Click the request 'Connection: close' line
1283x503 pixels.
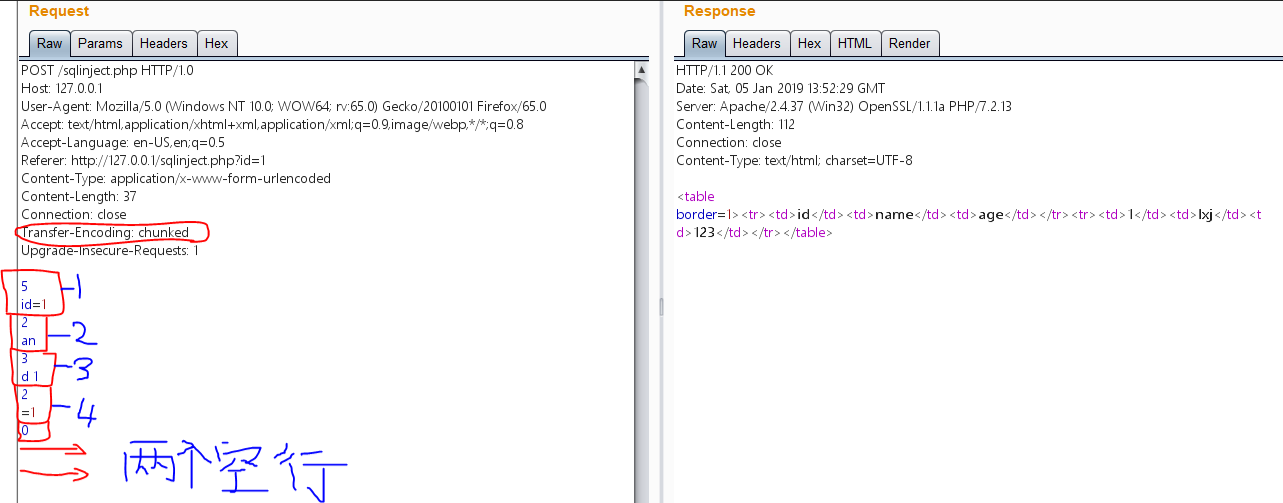pyautogui.click(x=74, y=214)
